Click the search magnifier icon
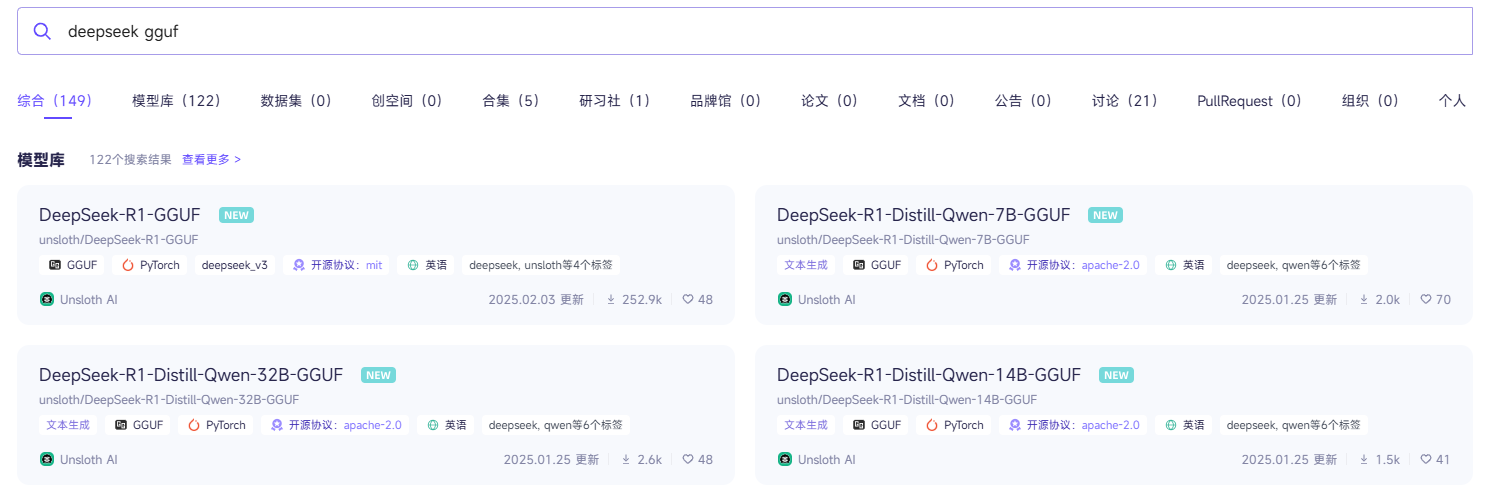The image size is (1495, 497). pos(42,31)
